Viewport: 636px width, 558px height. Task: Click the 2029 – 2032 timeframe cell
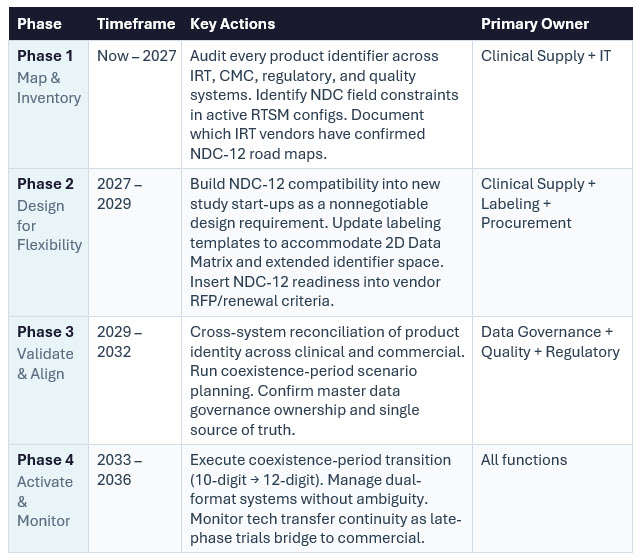click(120, 341)
